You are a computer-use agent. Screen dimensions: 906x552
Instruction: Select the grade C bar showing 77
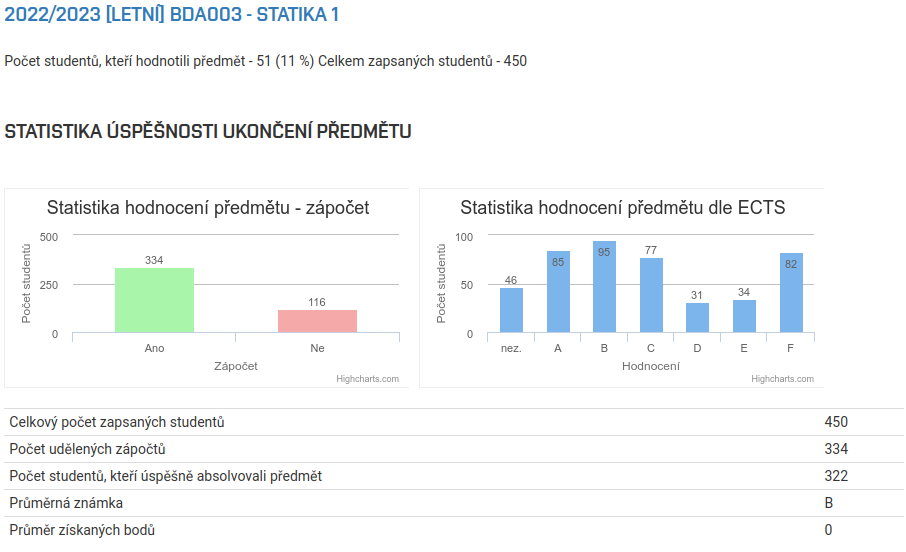click(651, 295)
